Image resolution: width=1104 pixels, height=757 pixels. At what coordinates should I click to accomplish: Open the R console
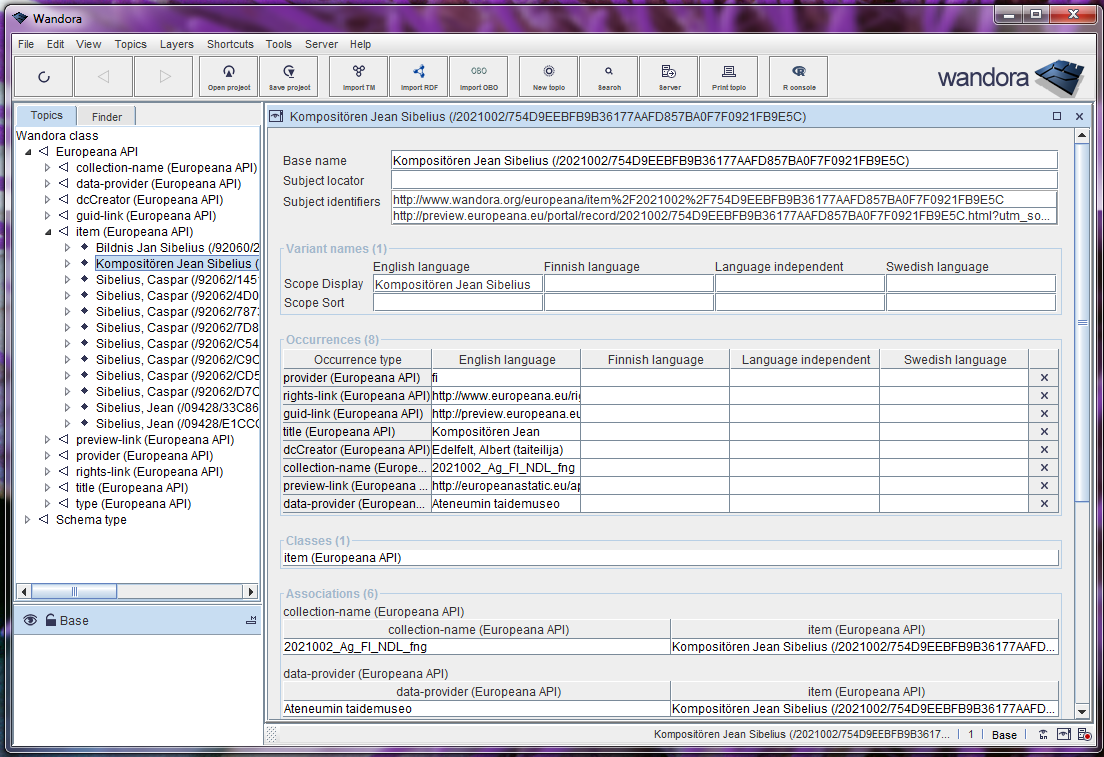[x=797, y=76]
